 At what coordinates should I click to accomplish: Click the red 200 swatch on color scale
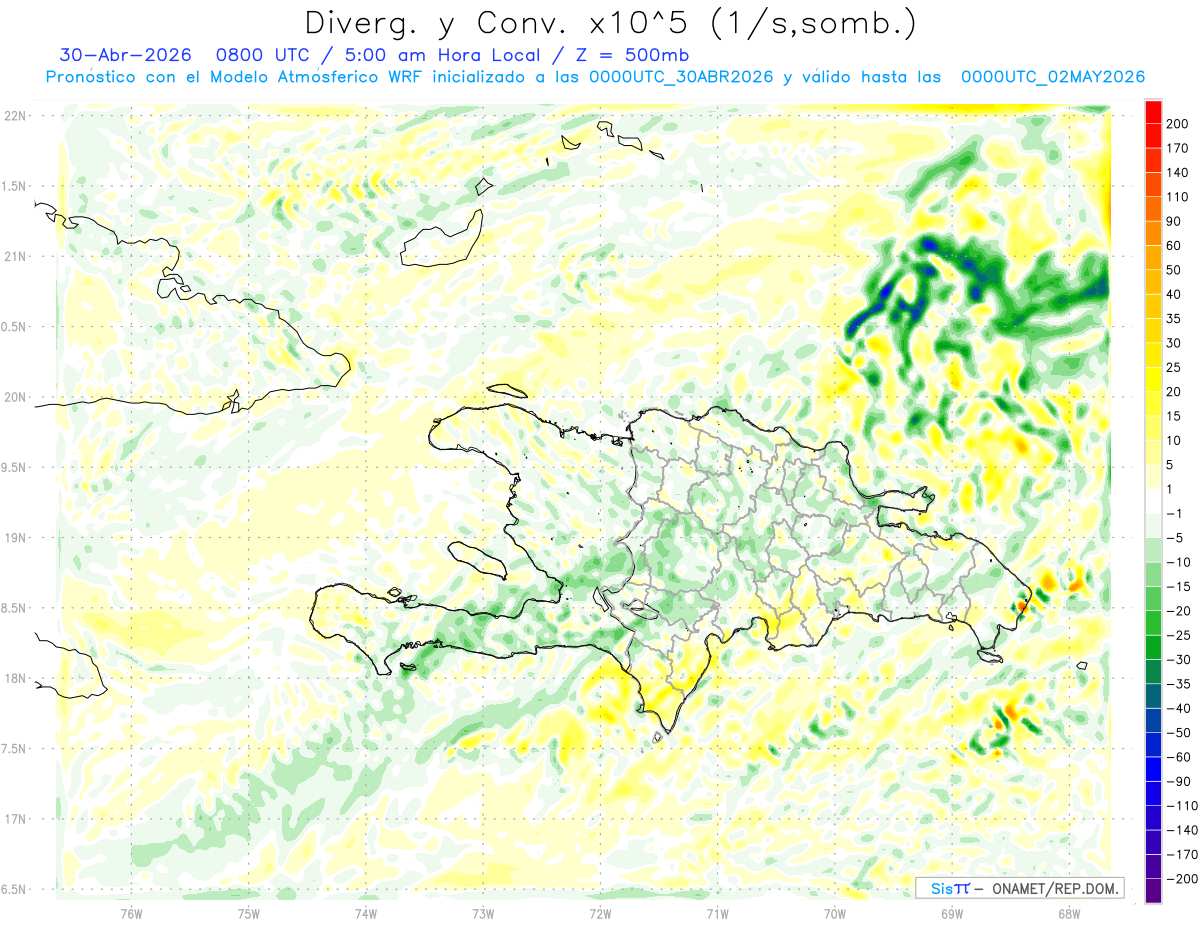click(1153, 112)
